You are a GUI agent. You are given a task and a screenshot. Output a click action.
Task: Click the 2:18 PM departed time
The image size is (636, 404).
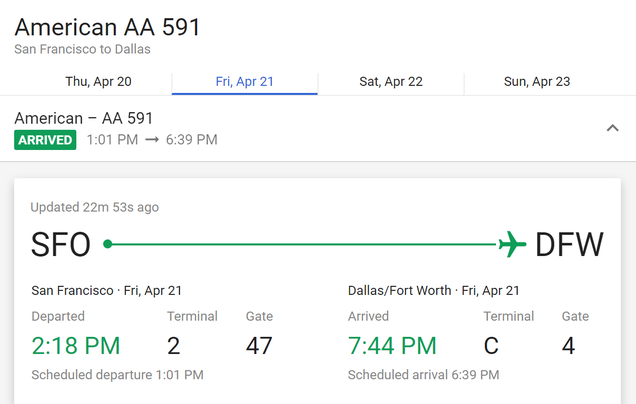click(x=76, y=346)
